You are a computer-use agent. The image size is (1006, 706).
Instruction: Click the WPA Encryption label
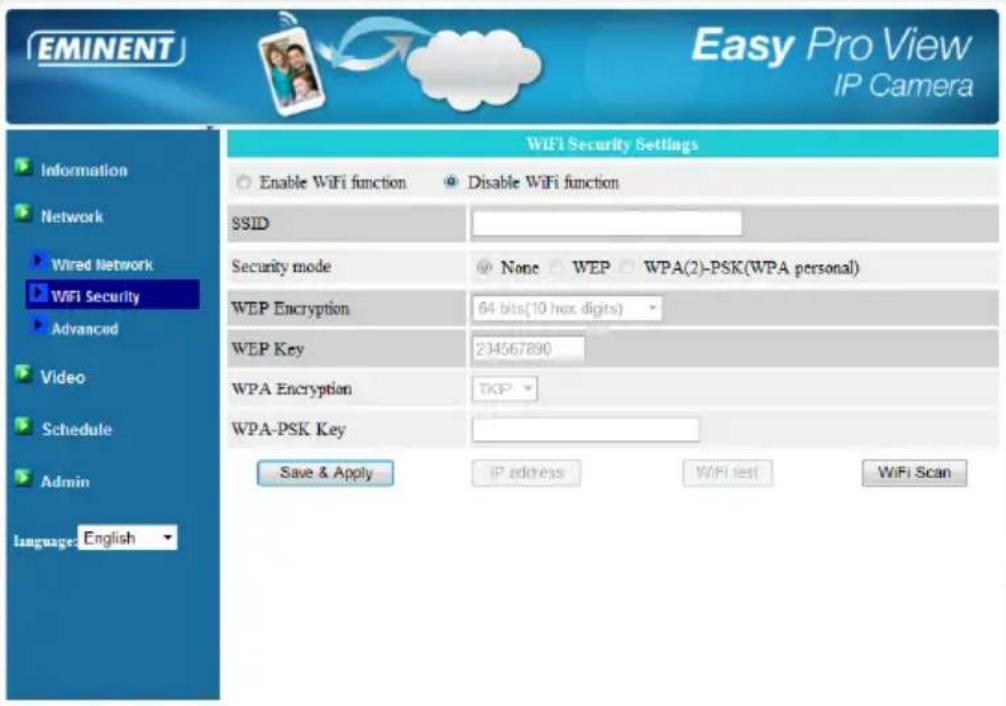point(291,389)
